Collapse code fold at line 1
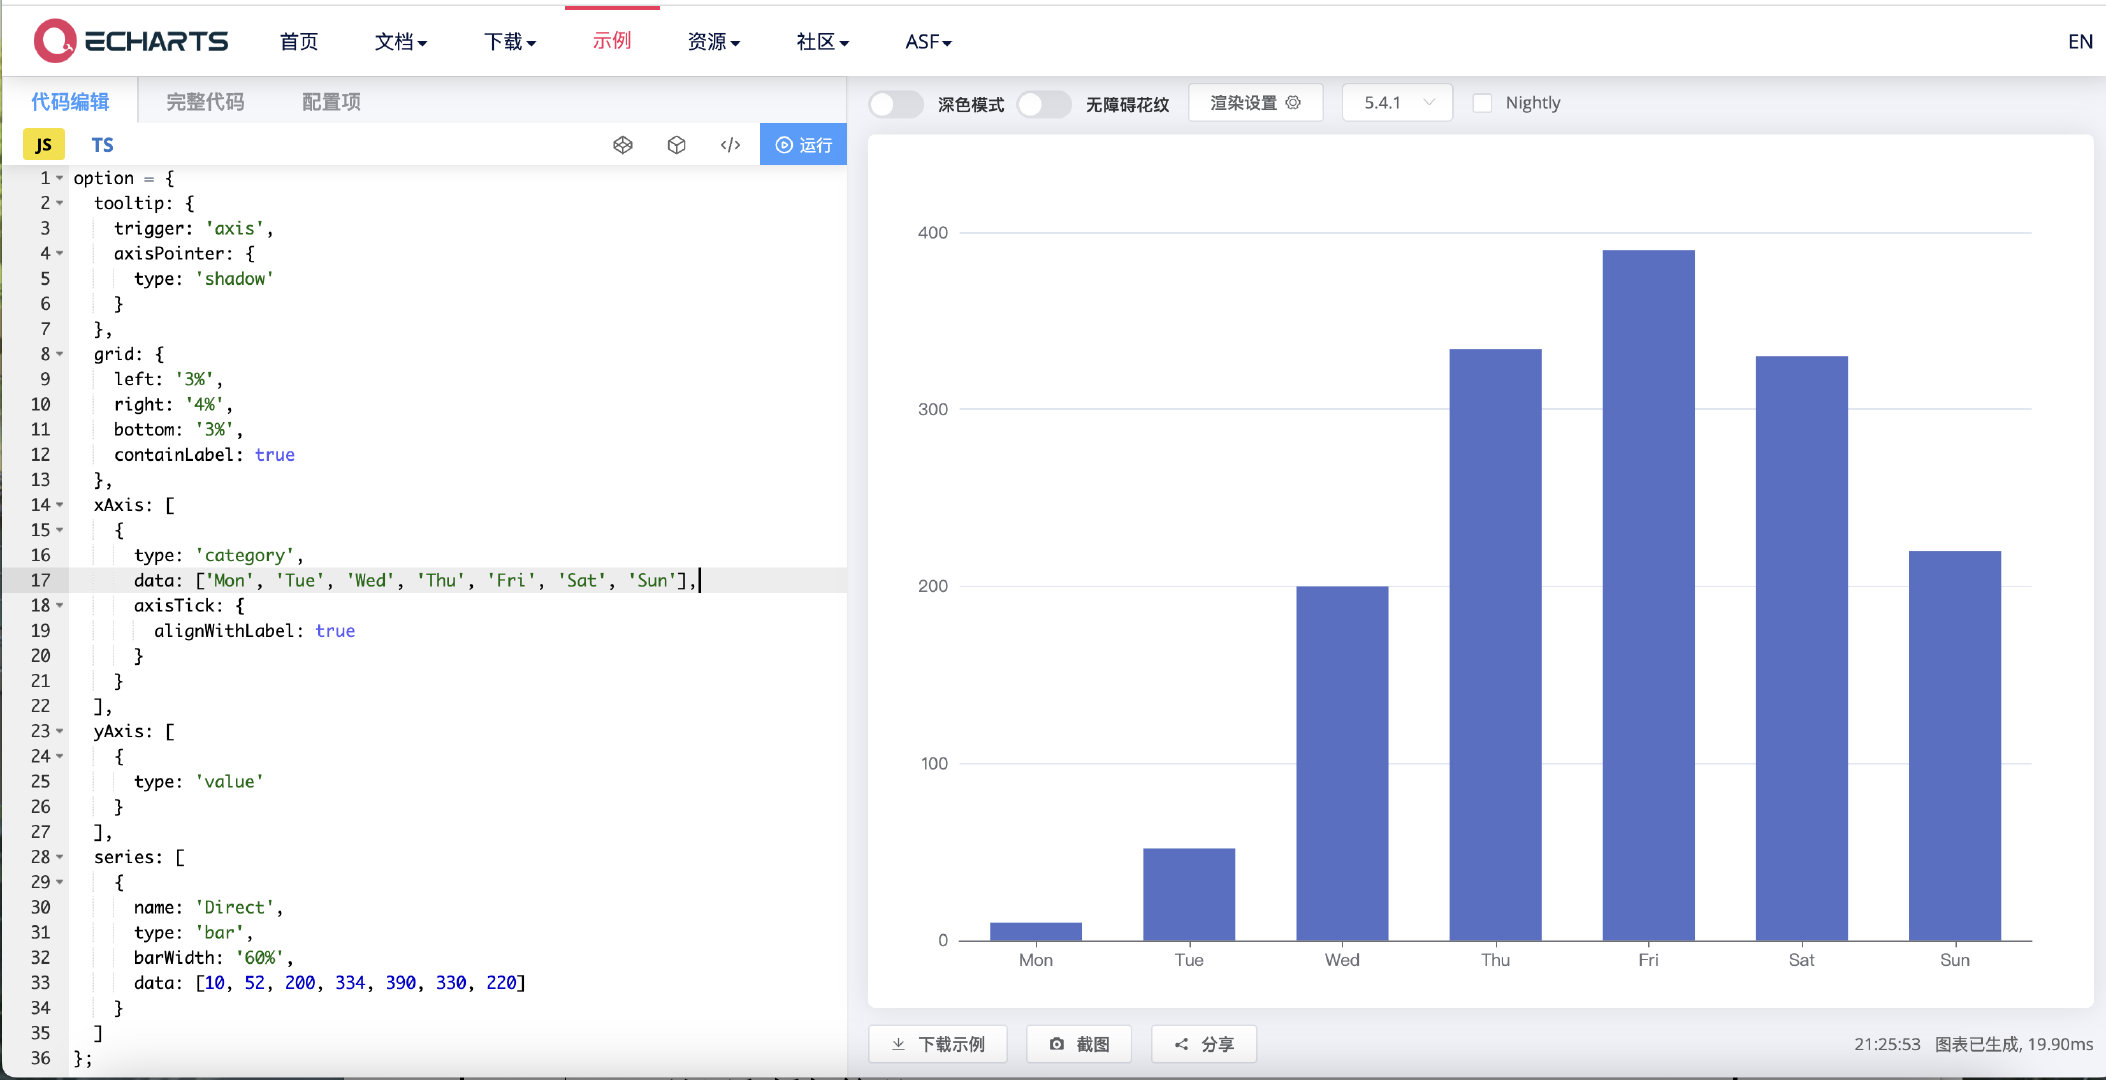 click(60, 178)
